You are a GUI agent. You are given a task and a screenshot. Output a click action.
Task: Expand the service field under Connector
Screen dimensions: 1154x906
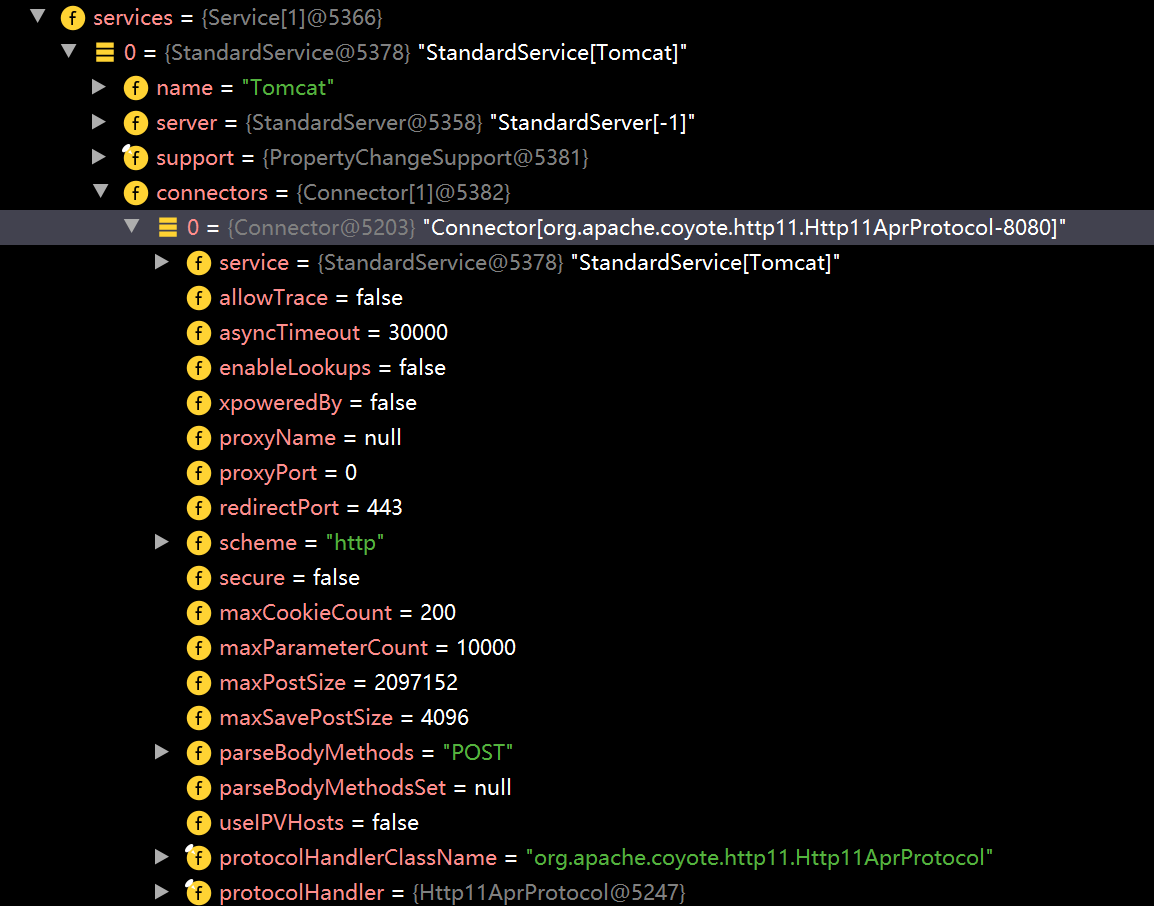pyautogui.click(x=162, y=261)
